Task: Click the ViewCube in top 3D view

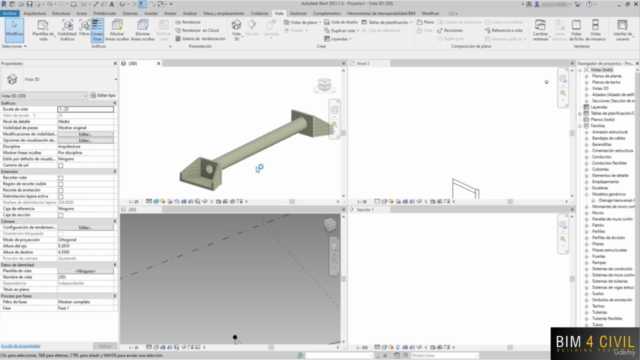Action: pos(324,85)
